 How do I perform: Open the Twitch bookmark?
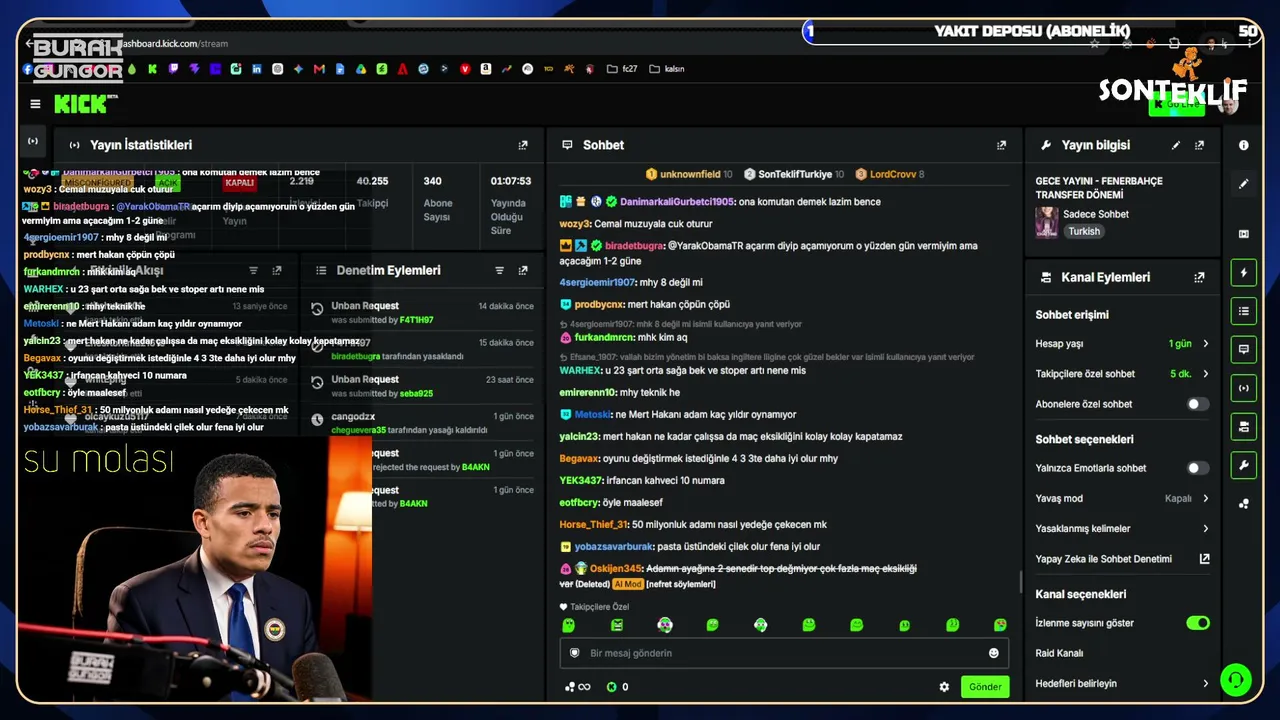pos(173,69)
